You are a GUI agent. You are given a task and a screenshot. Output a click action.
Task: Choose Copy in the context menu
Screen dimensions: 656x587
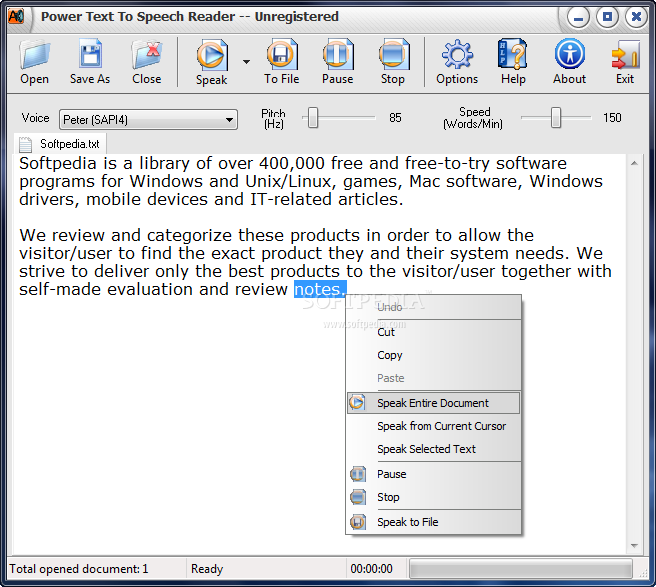click(x=433, y=355)
